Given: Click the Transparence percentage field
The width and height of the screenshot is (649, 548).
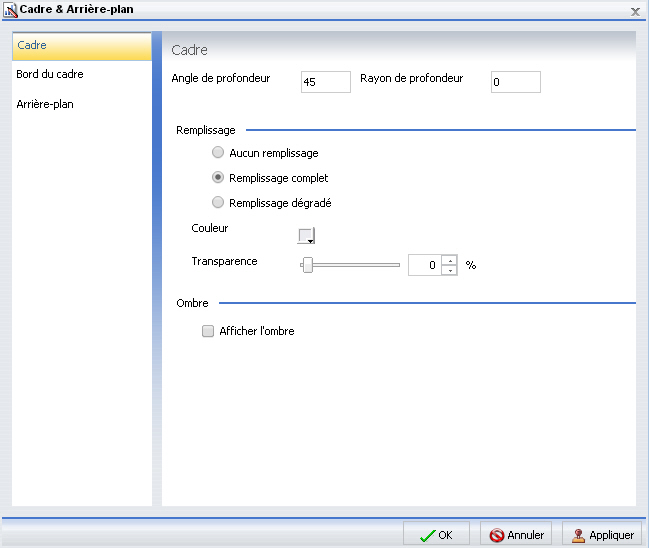Looking at the screenshot, I should [425, 265].
